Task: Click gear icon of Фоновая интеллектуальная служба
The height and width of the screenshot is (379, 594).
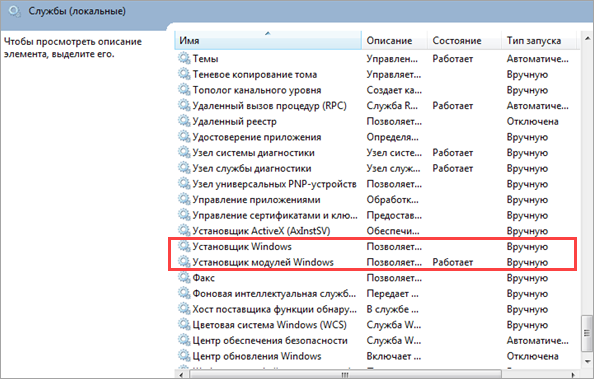Action: pos(184,293)
